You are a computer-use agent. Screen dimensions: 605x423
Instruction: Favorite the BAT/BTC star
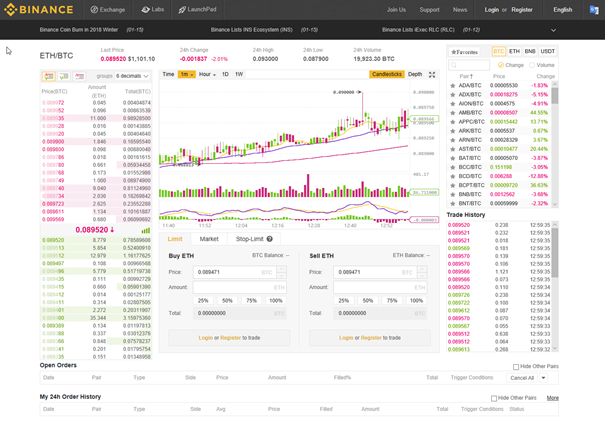(x=453, y=158)
